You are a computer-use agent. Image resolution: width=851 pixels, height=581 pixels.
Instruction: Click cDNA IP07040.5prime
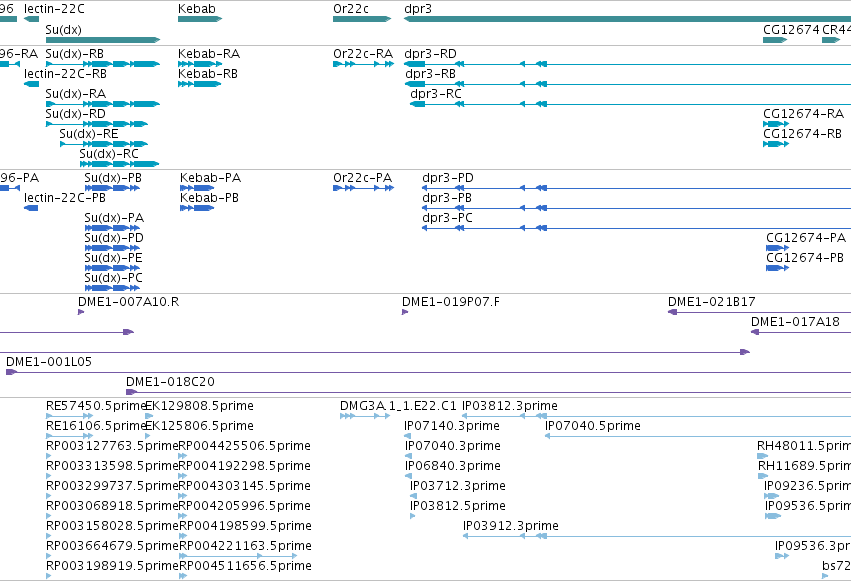click(698, 436)
